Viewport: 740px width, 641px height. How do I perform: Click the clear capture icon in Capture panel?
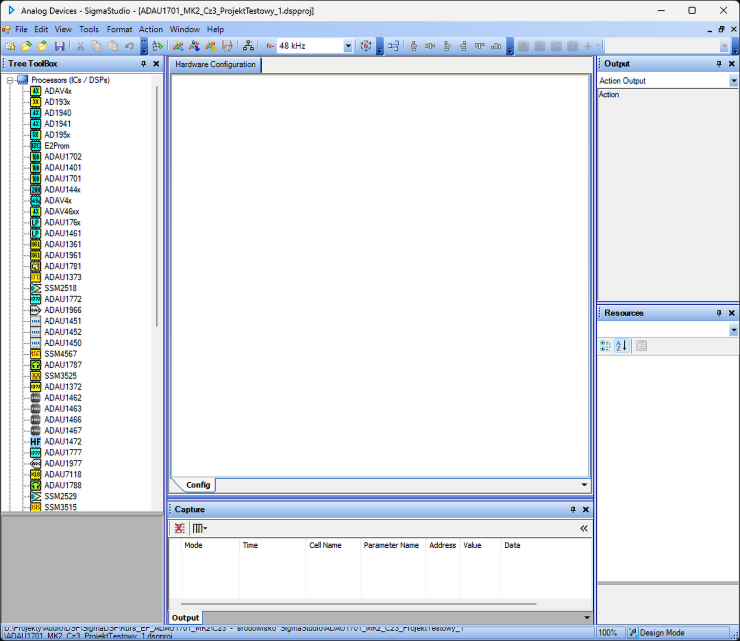click(x=179, y=527)
